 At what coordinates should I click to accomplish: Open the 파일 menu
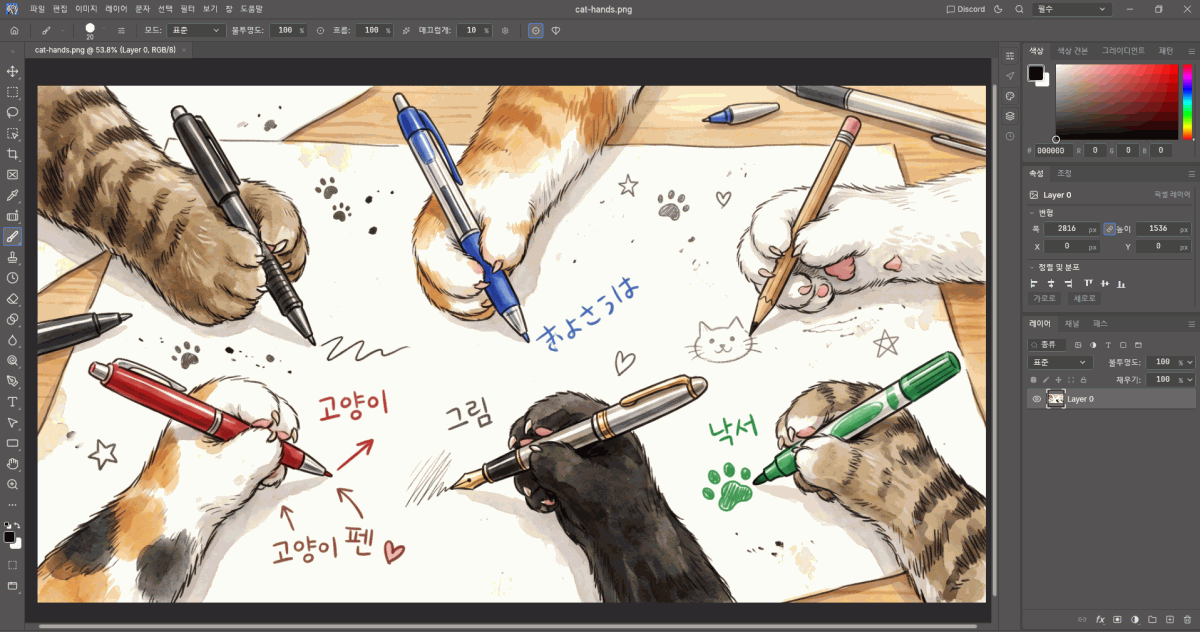coord(37,9)
